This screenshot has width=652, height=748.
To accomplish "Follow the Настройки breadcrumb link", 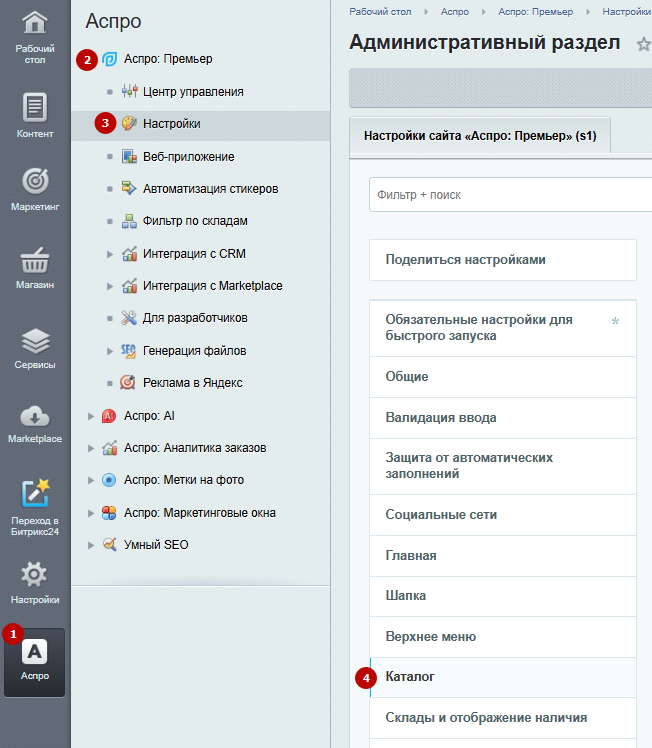I will tap(627, 12).
